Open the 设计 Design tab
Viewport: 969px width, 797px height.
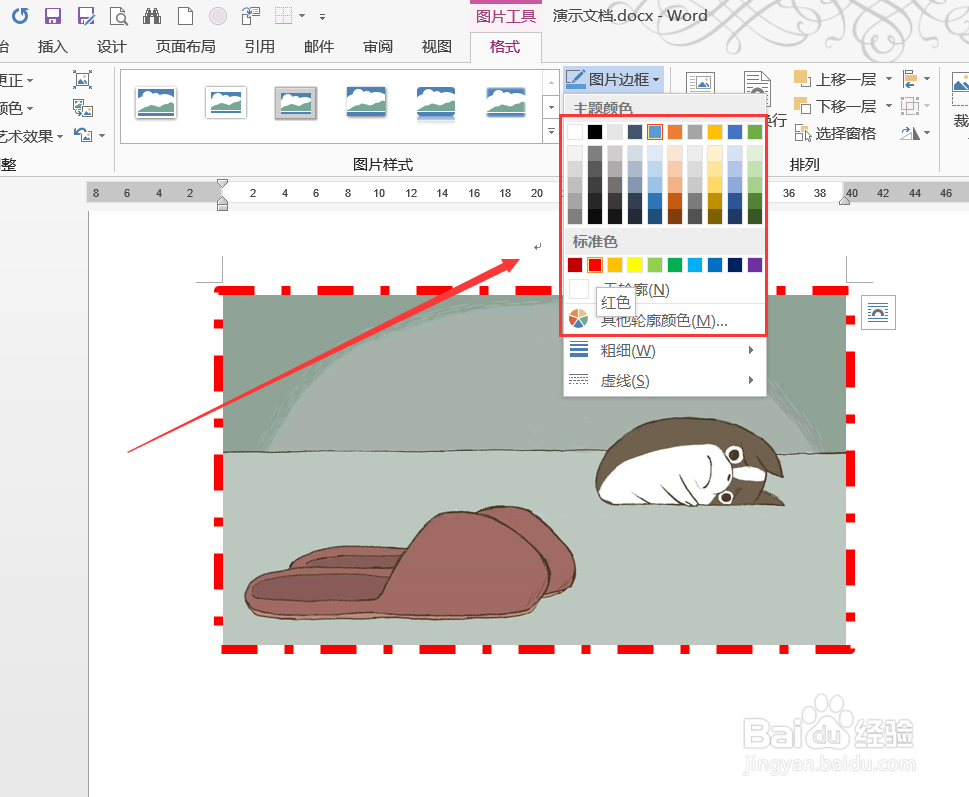112,47
